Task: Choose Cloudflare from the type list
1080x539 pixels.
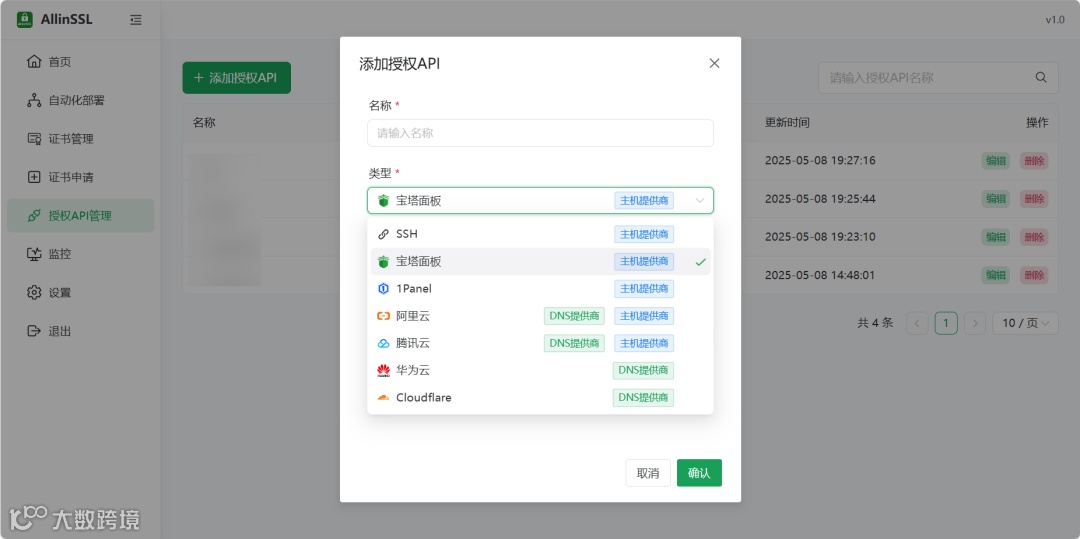Action: click(540, 397)
